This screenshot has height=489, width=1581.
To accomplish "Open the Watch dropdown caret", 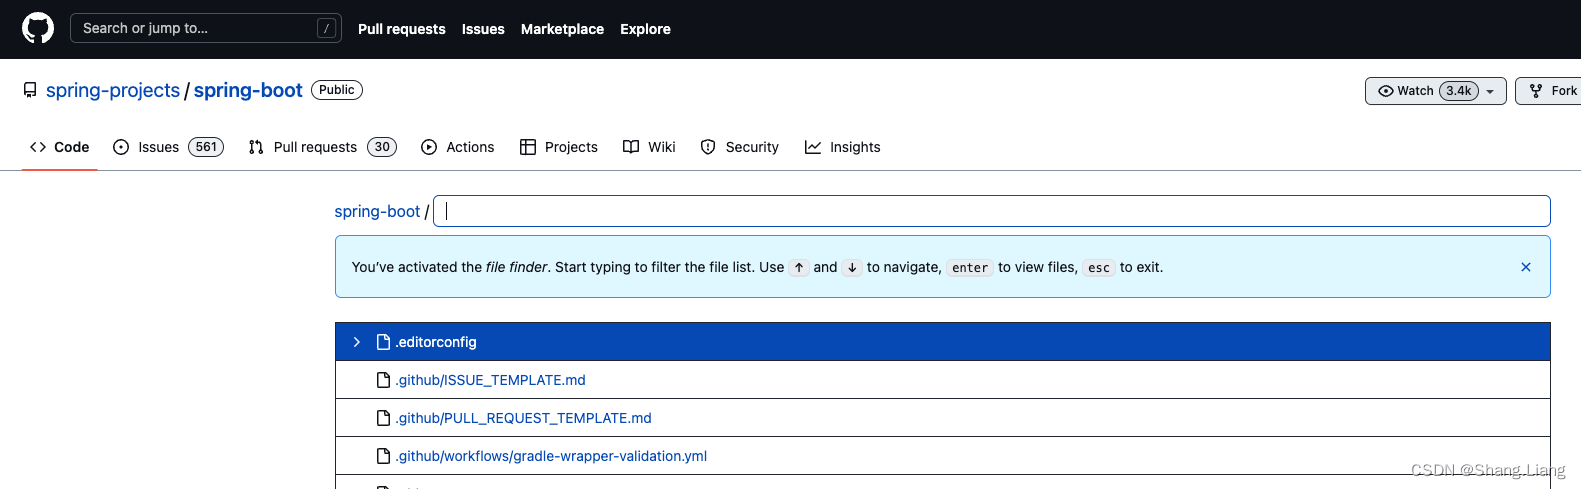I will [1490, 91].
